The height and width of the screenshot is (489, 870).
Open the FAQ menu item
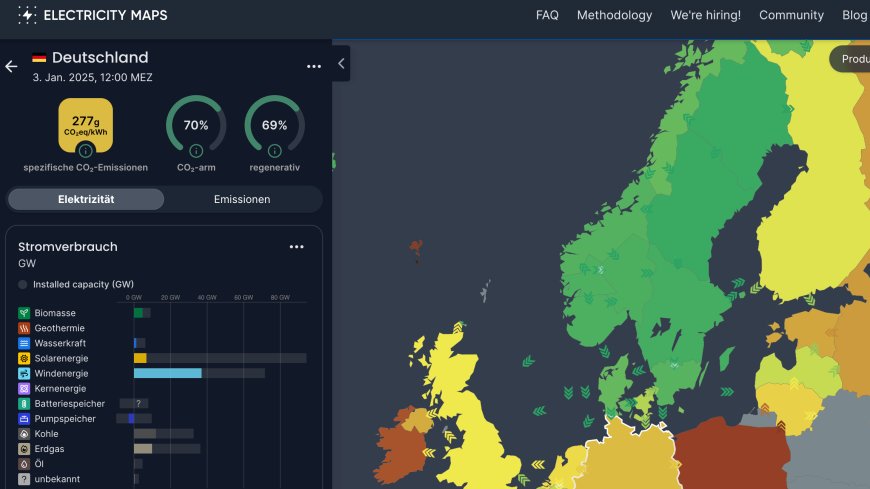pos(547,15)
